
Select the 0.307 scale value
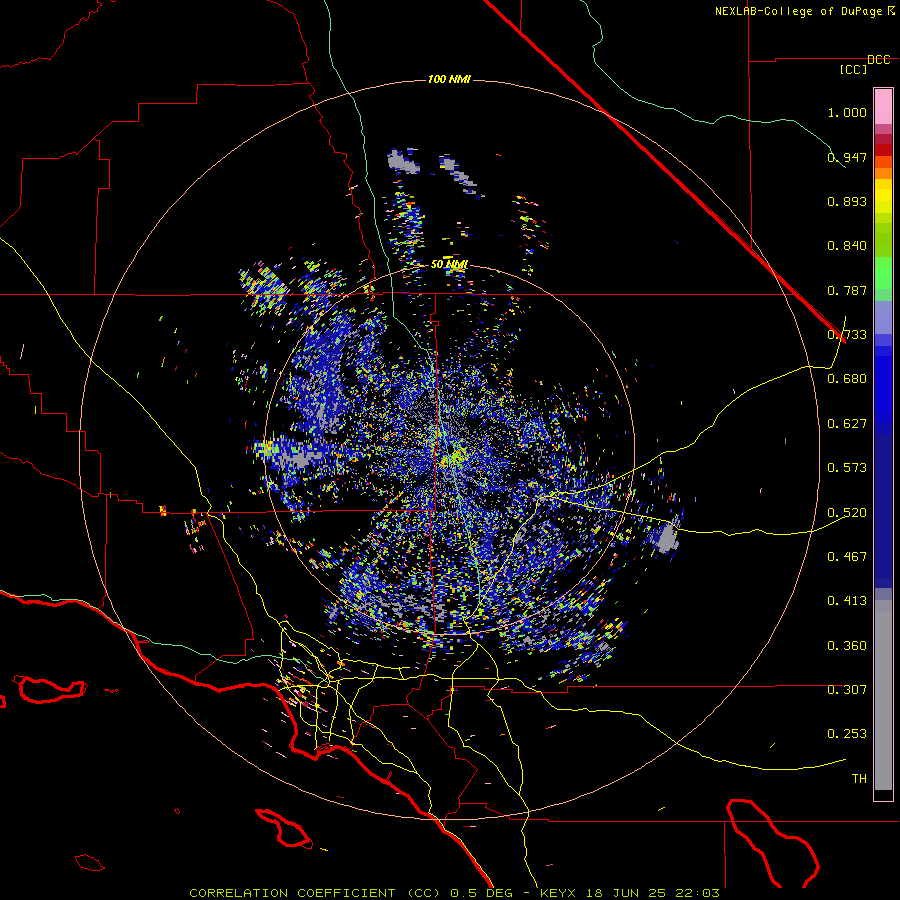click(847, 690)
